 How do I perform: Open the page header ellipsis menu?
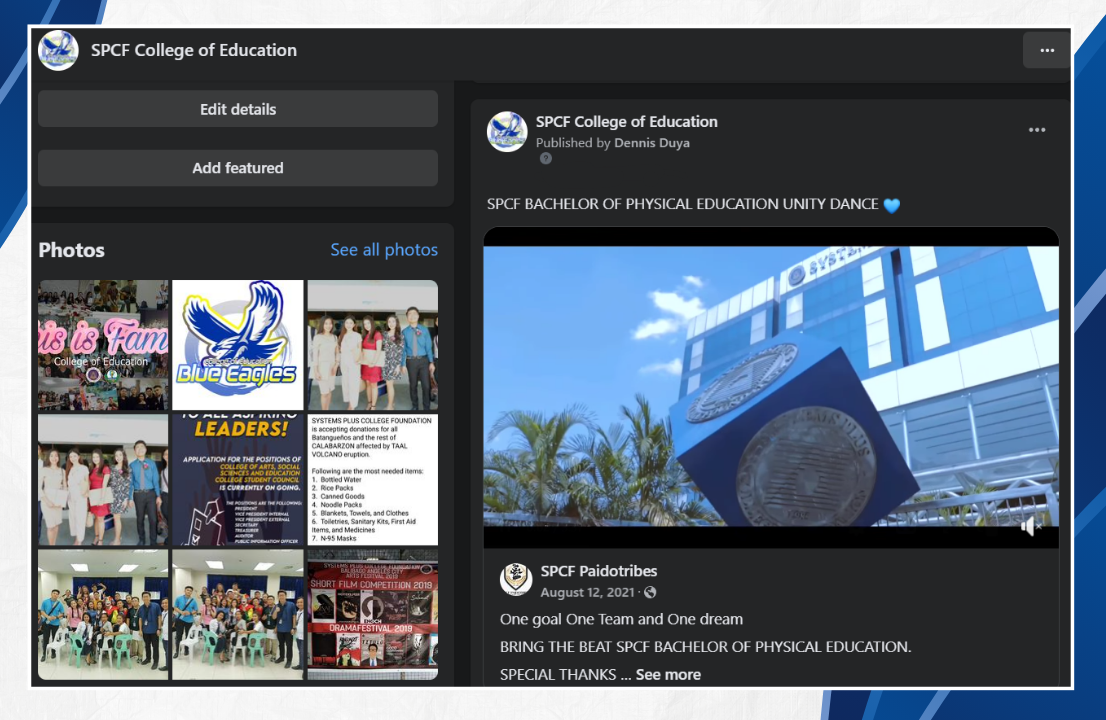[1046, 49]
